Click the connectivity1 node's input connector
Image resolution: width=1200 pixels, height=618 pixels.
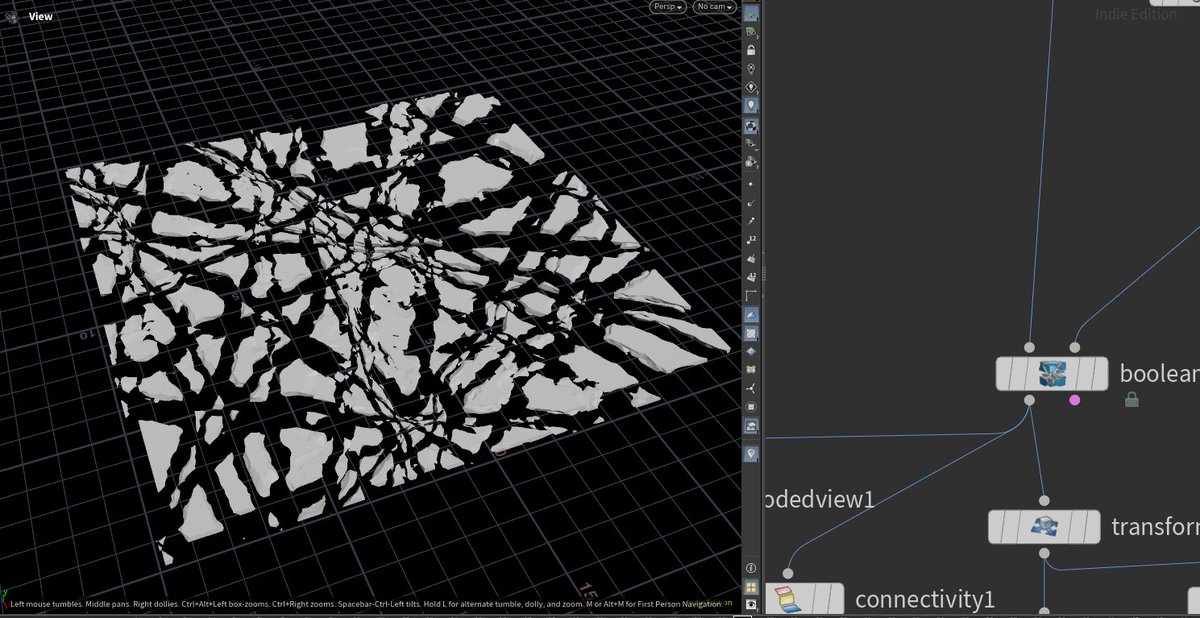pos(788,573)
